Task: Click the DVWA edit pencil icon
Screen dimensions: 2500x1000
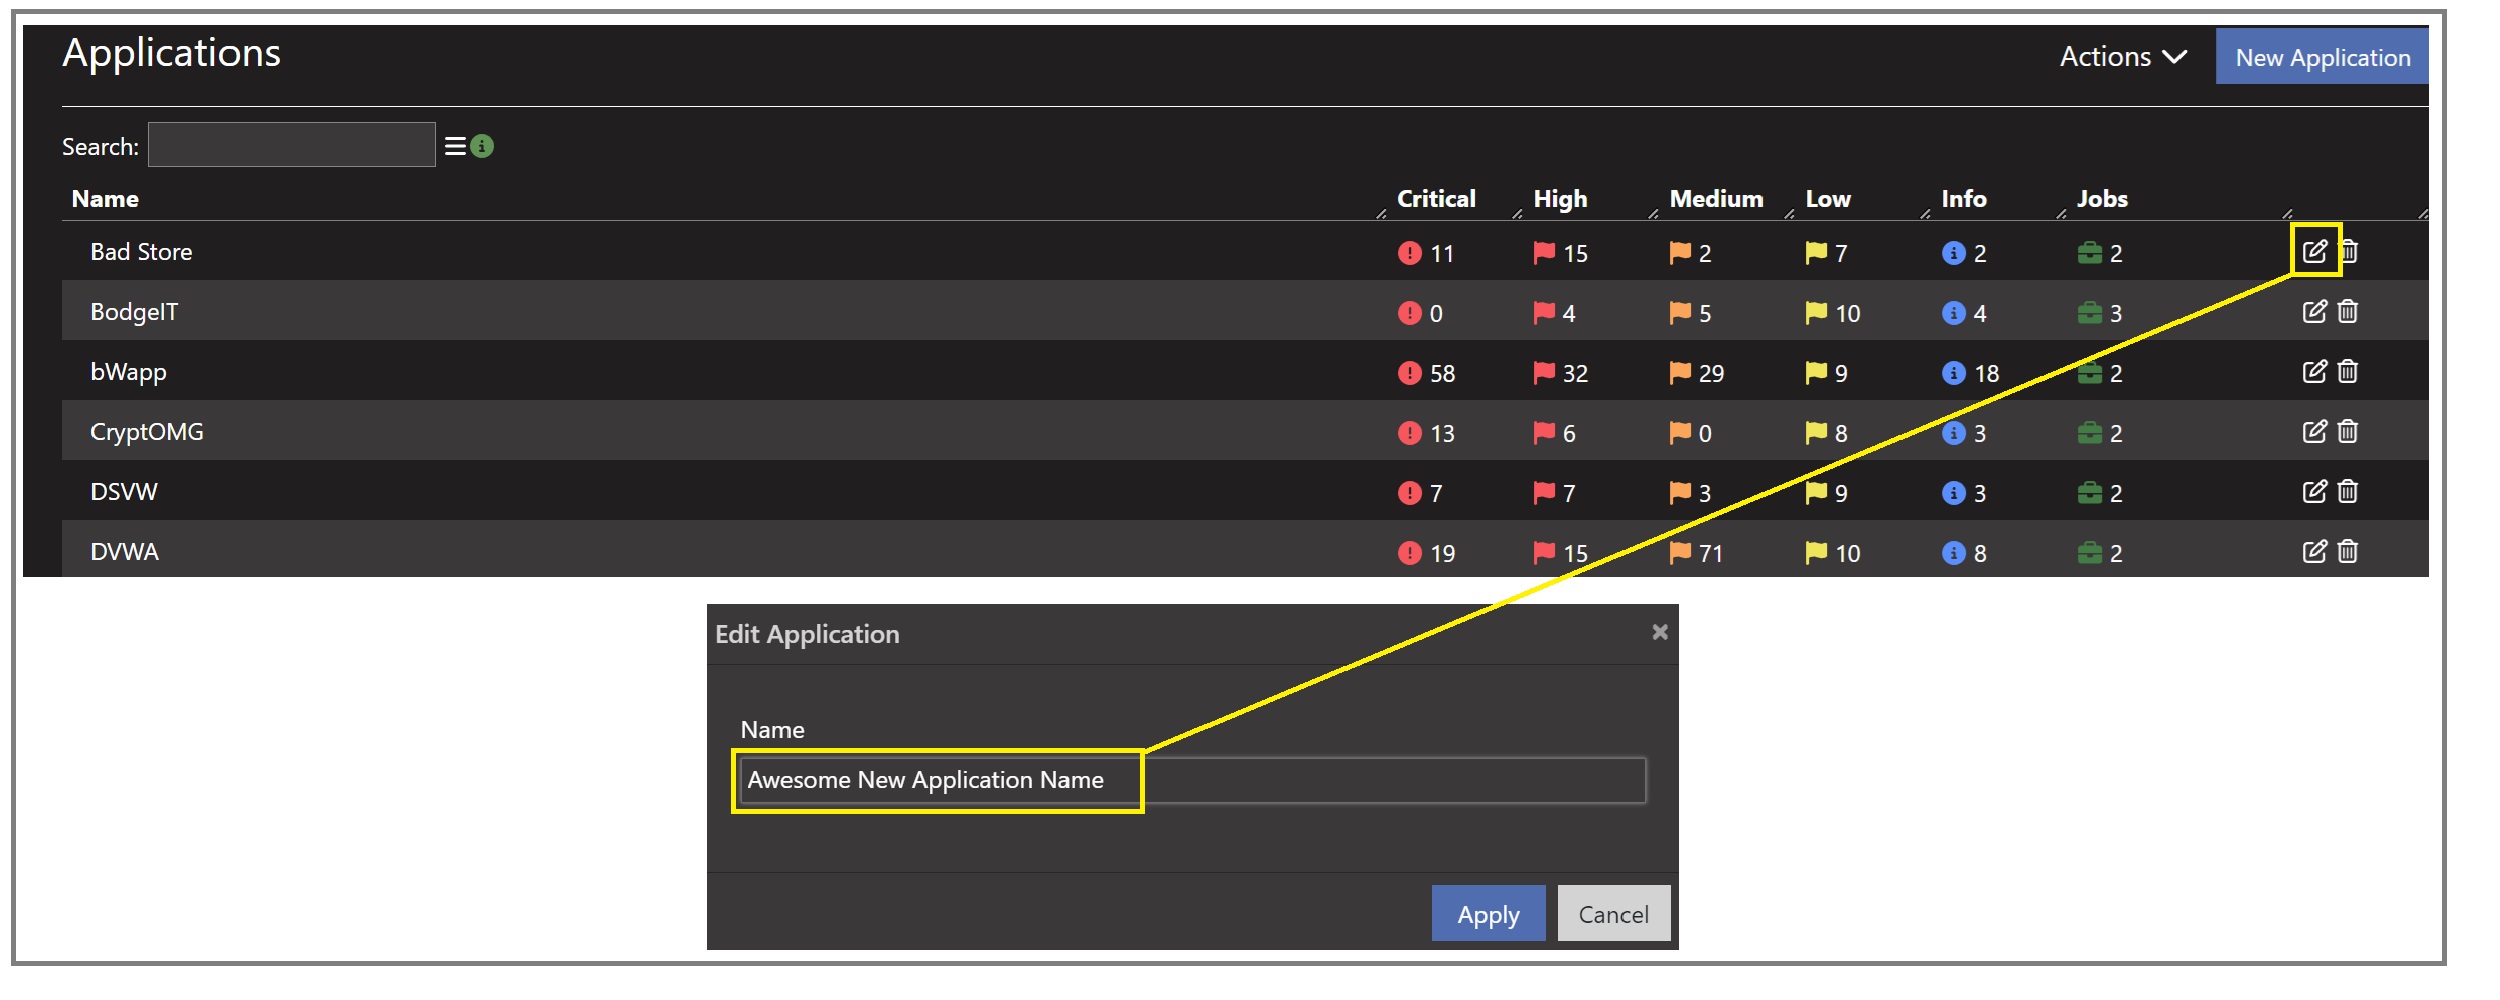Action: pos(2314,552)
